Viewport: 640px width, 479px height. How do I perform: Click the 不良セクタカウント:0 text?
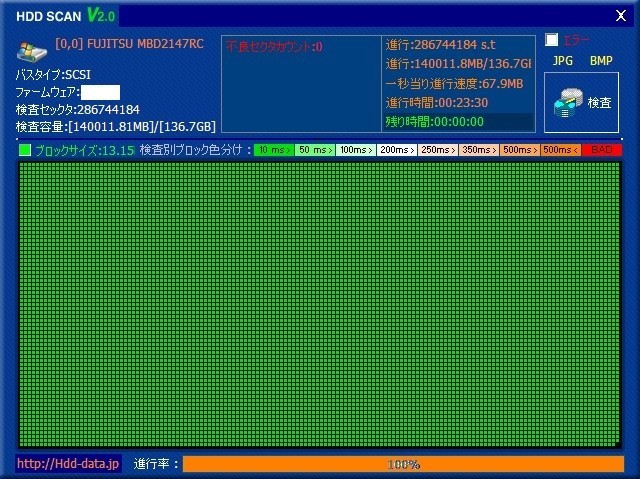pos(274,47)
